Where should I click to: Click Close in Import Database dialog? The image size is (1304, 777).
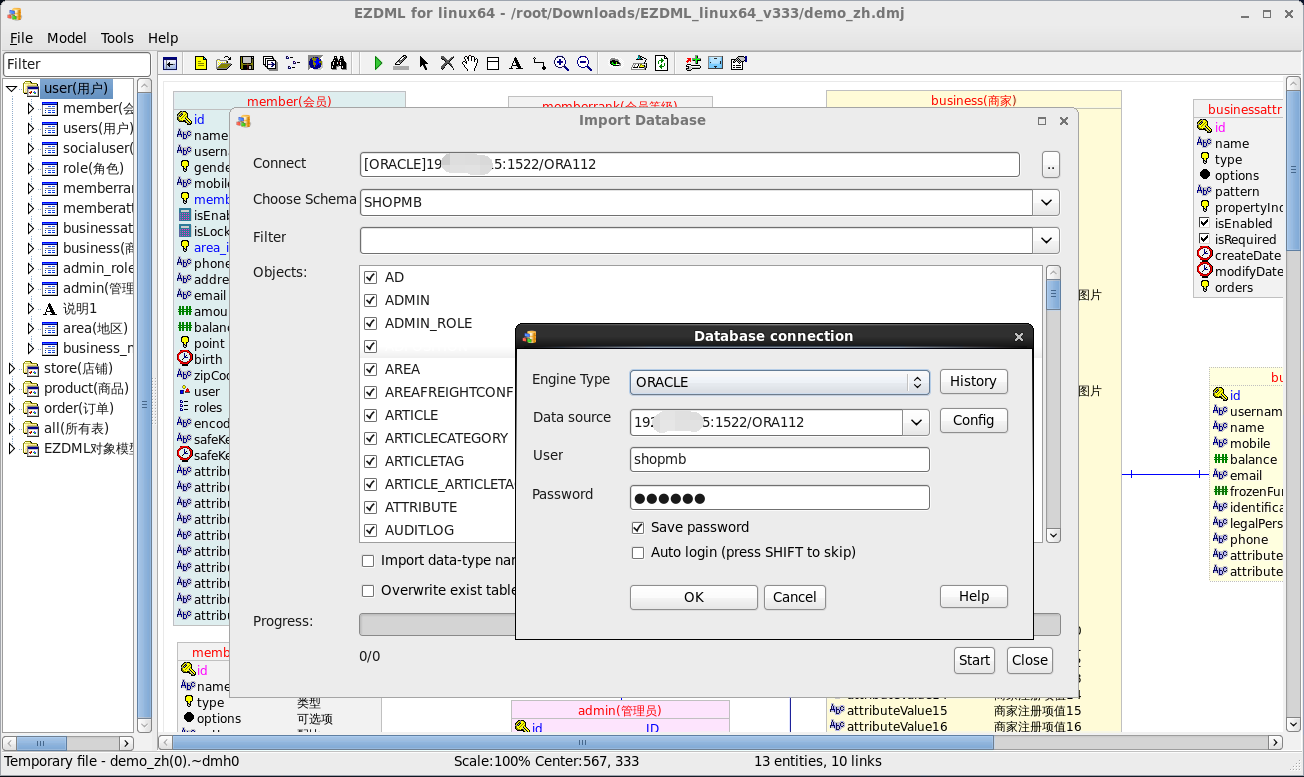(1029, 660)
